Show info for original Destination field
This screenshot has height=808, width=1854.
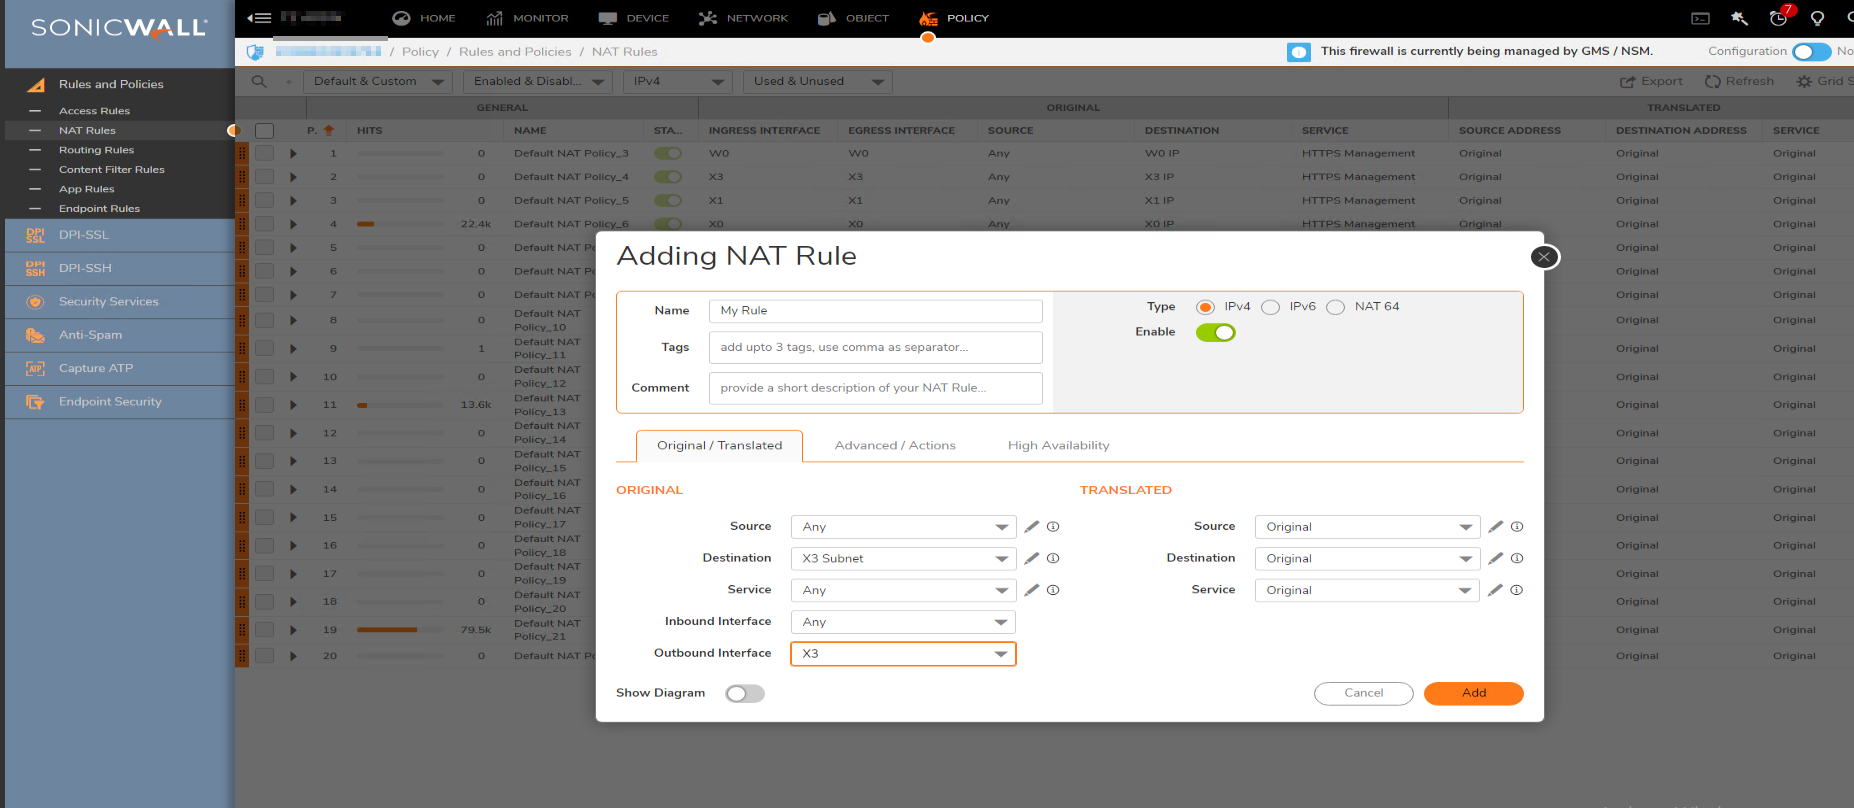tap(1053, 558)
